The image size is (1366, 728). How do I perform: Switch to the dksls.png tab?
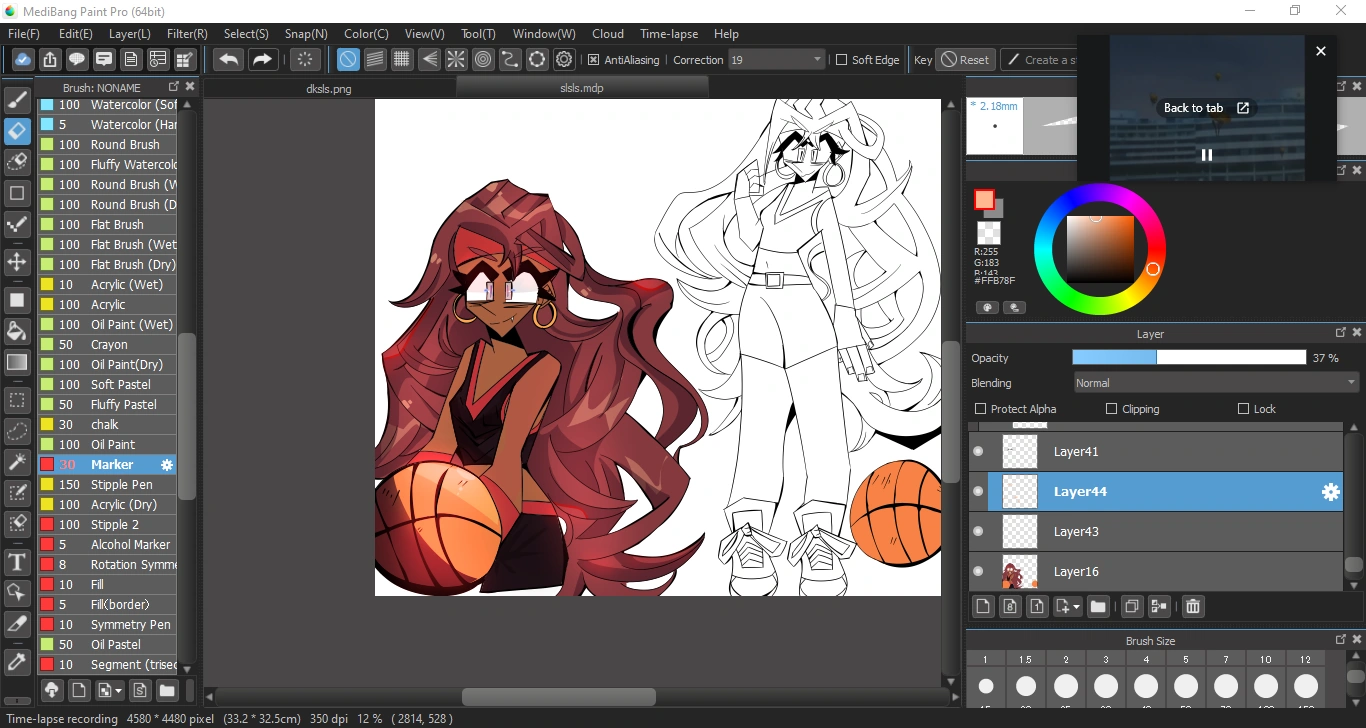(x=328, y=88)
